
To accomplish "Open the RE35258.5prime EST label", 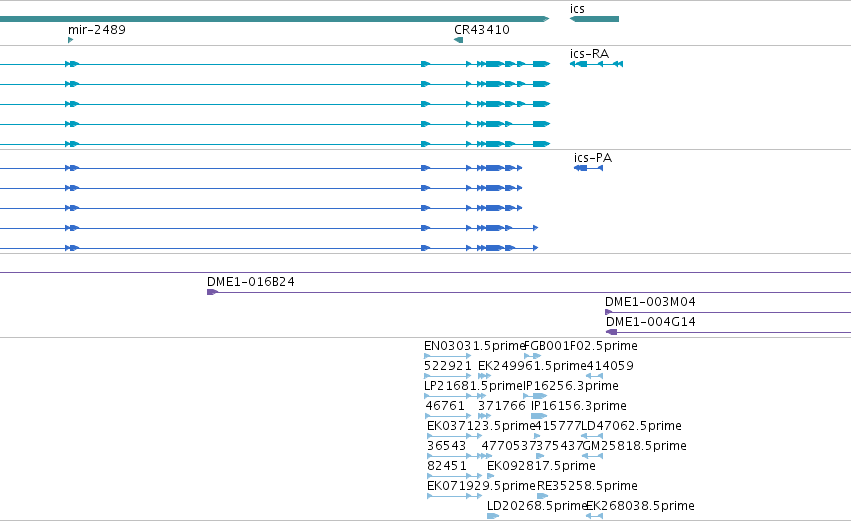I will (587, 486).
